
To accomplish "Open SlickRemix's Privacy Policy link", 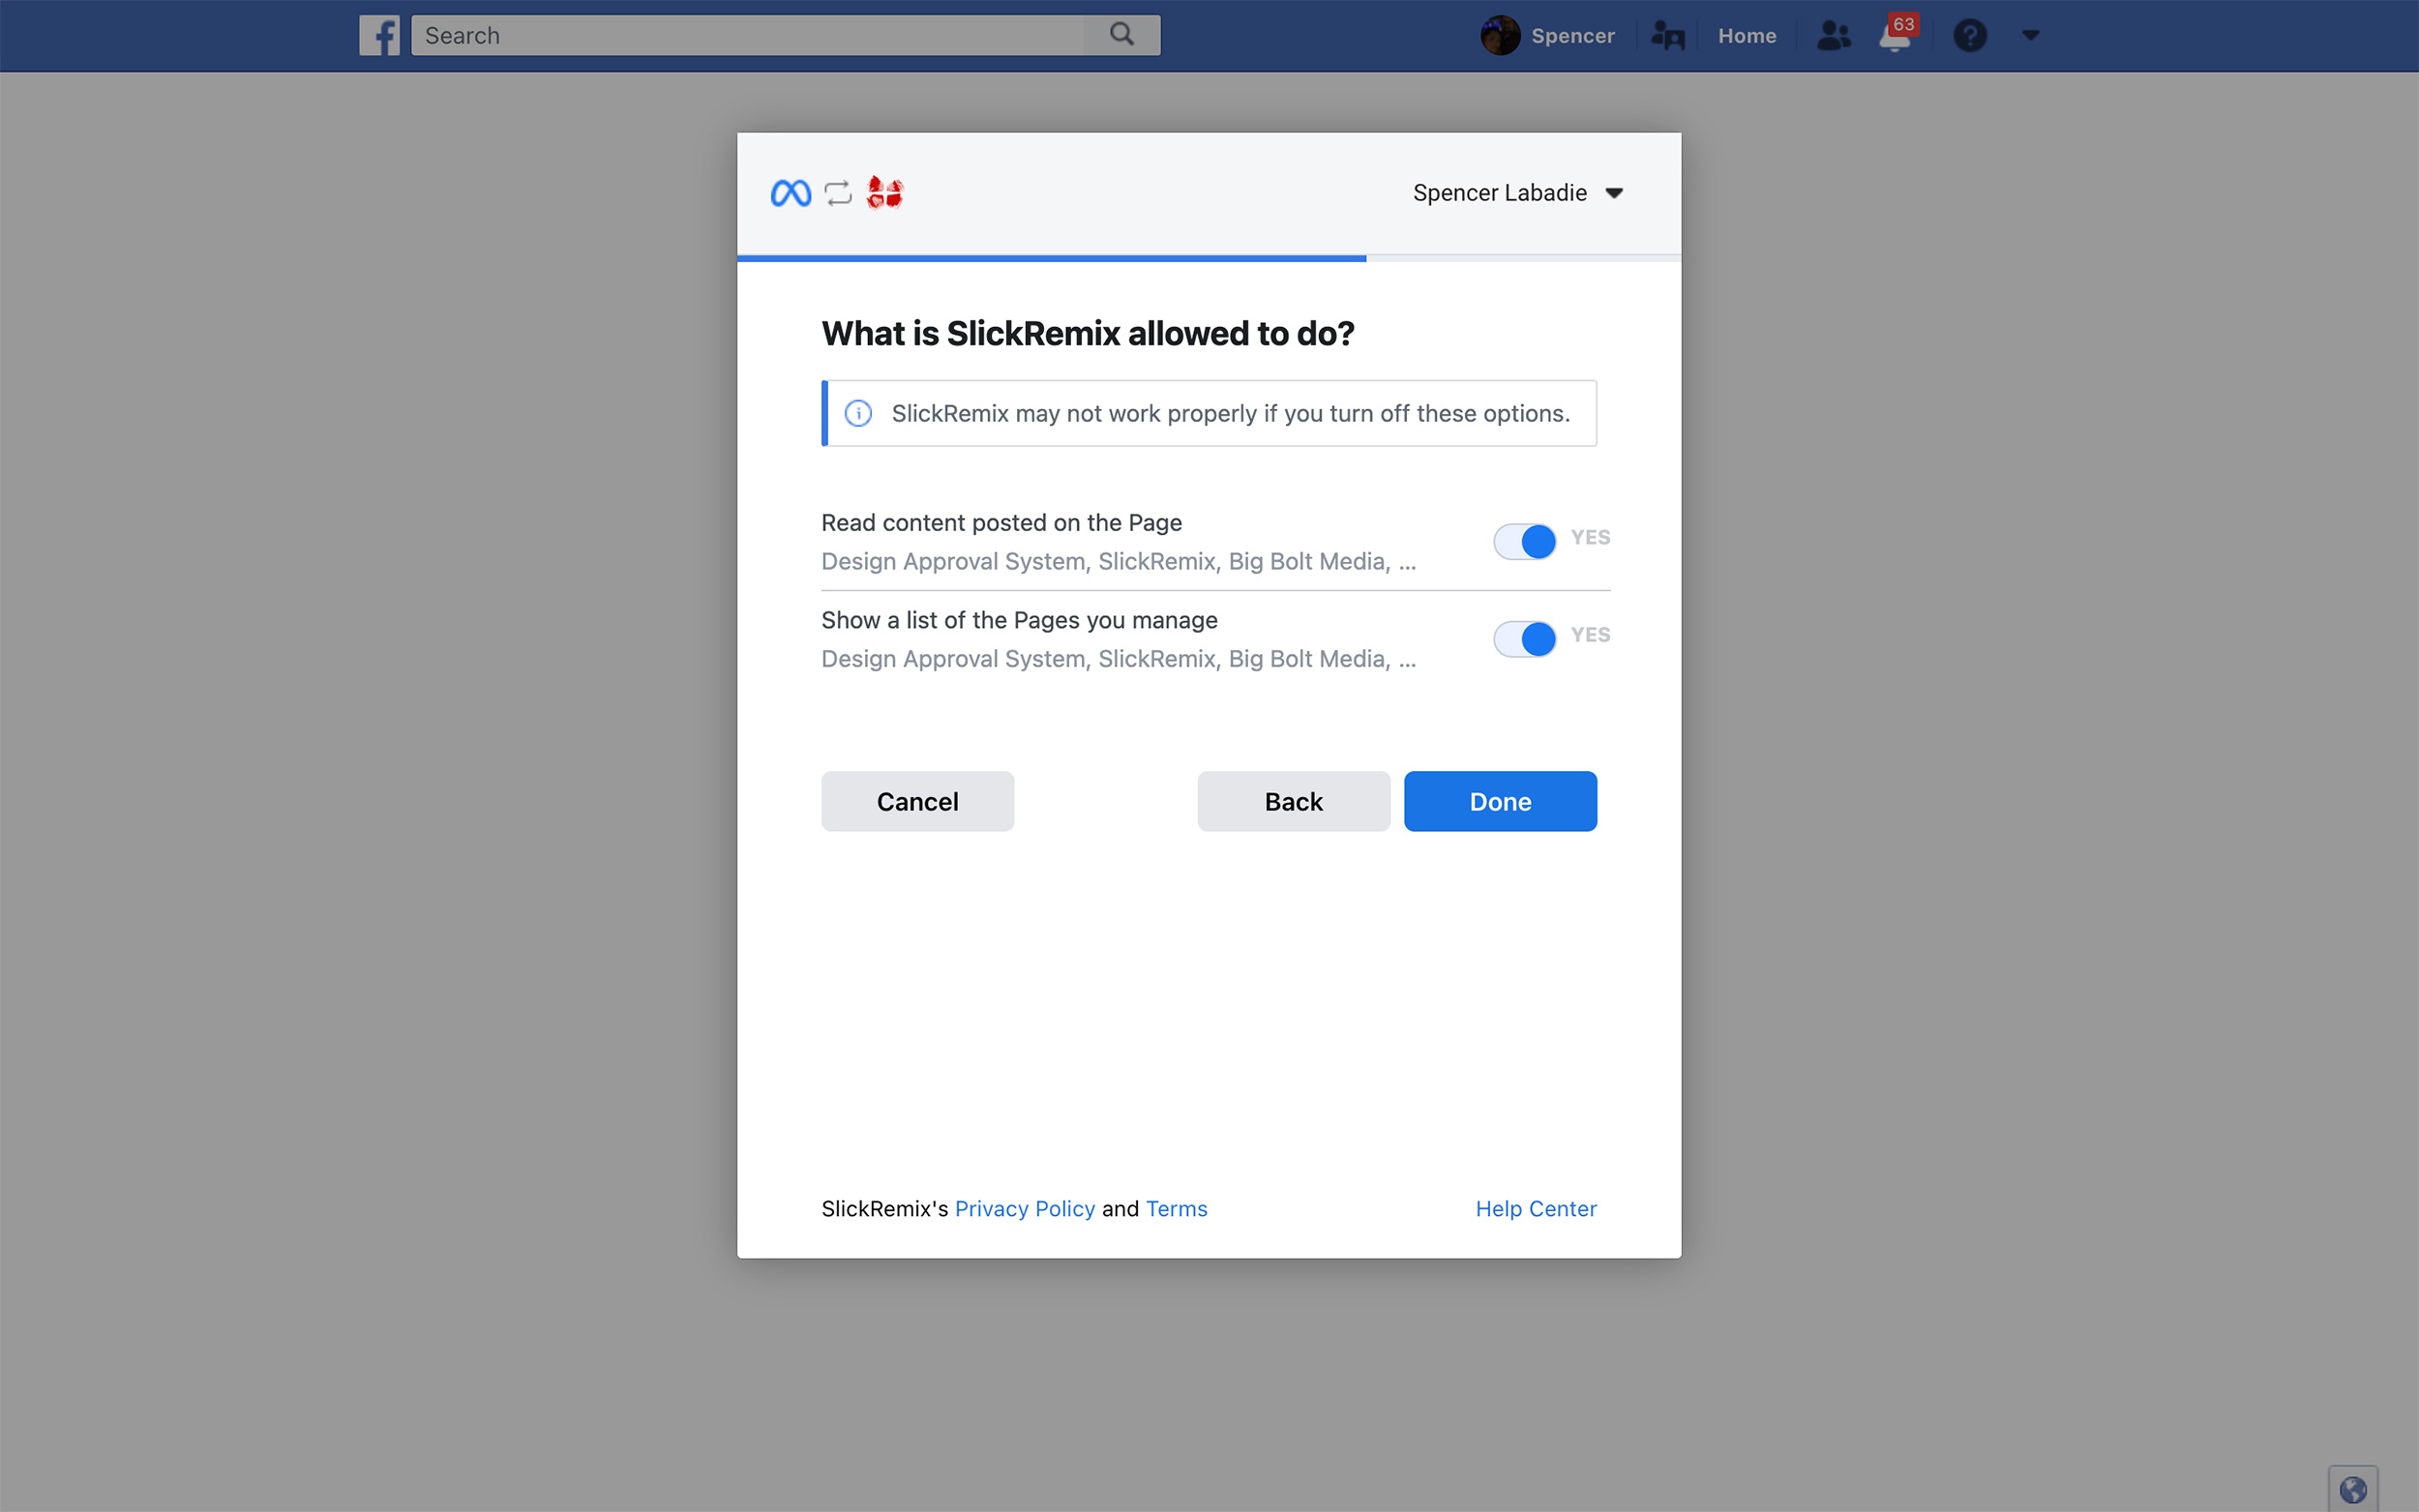I will (1024, 1208).
